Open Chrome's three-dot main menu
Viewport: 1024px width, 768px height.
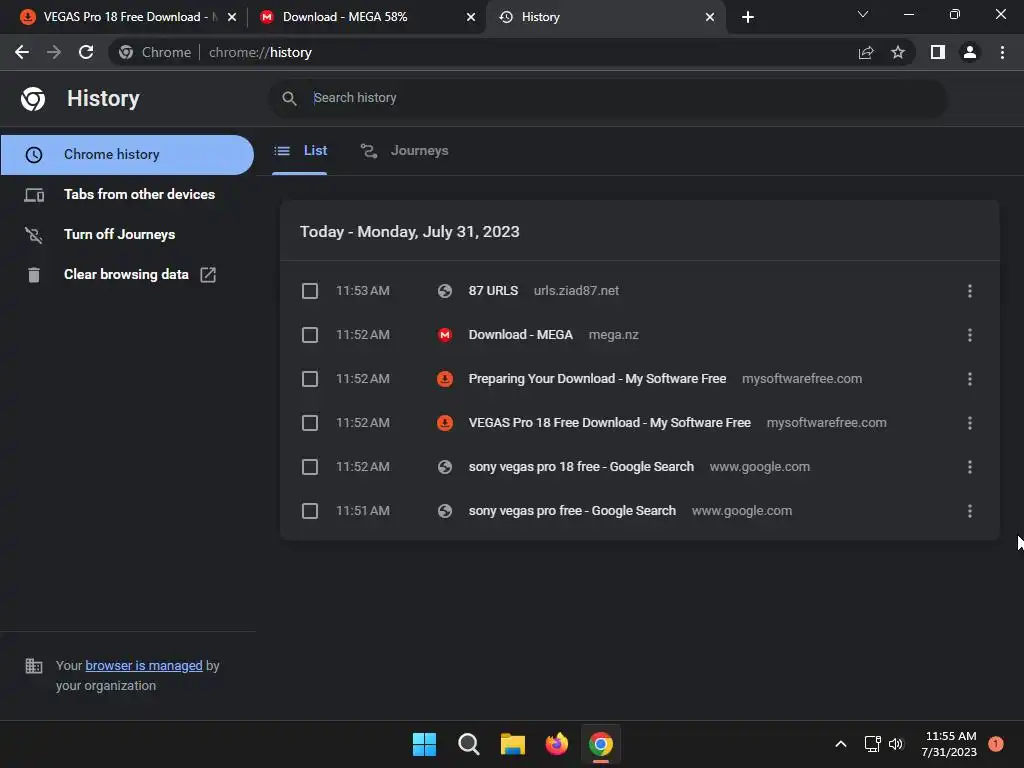(1002, 52)
